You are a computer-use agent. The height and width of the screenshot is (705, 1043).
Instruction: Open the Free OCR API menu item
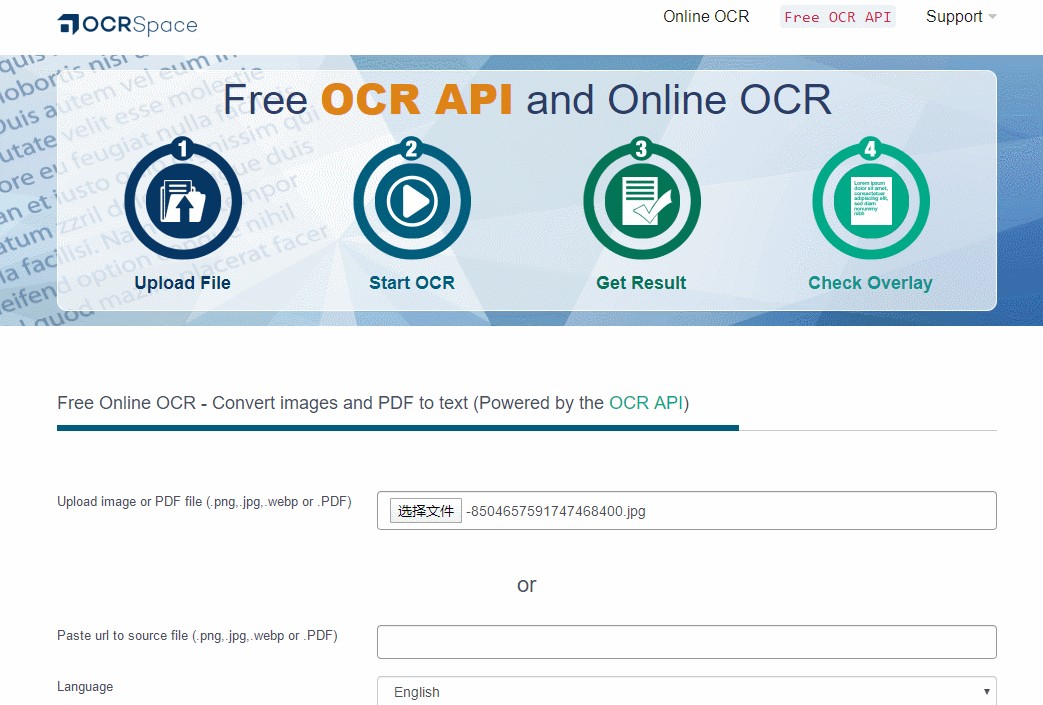click(x=837, y=17)
